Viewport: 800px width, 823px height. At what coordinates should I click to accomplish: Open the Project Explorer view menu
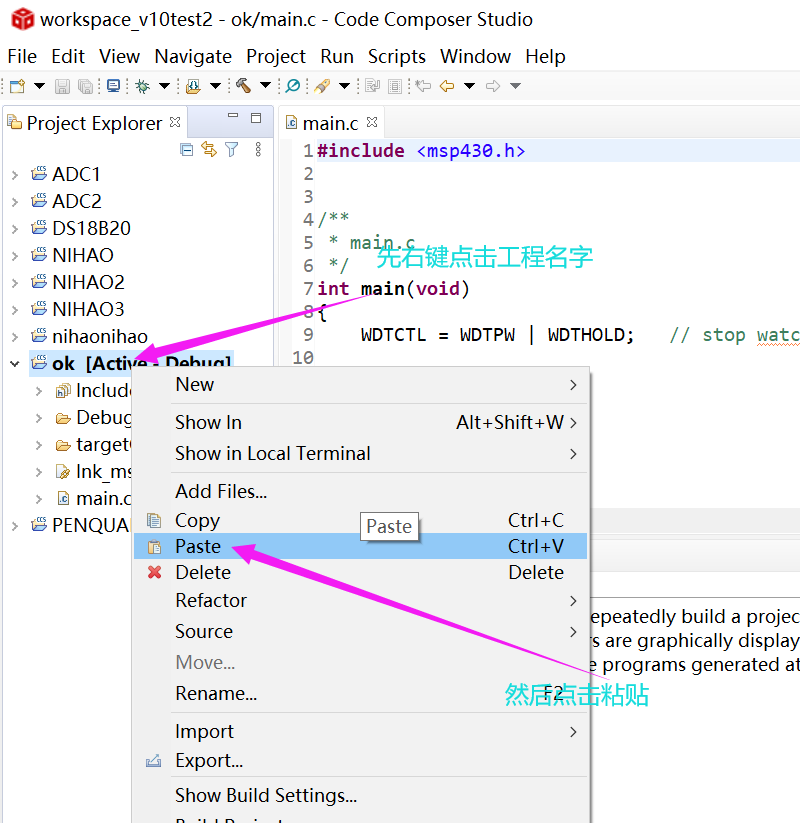click(258, 148)
